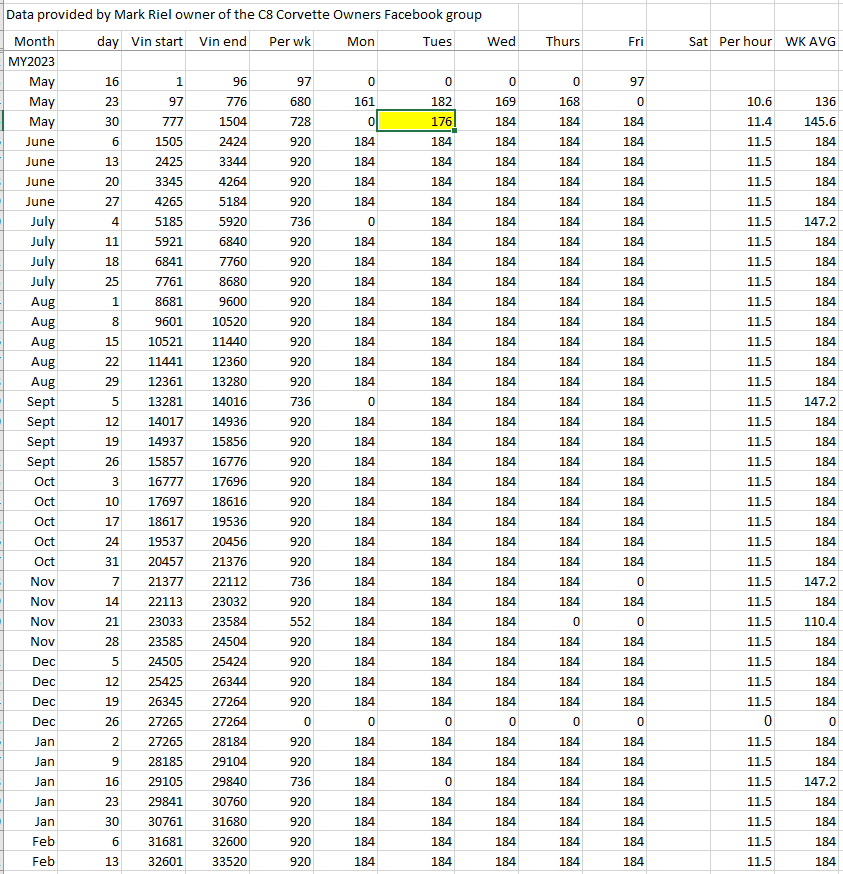Click the Per hour cell showing 10.6
Image resolution: width=843 pixels, height=874 pixels.
click(745, 102)
